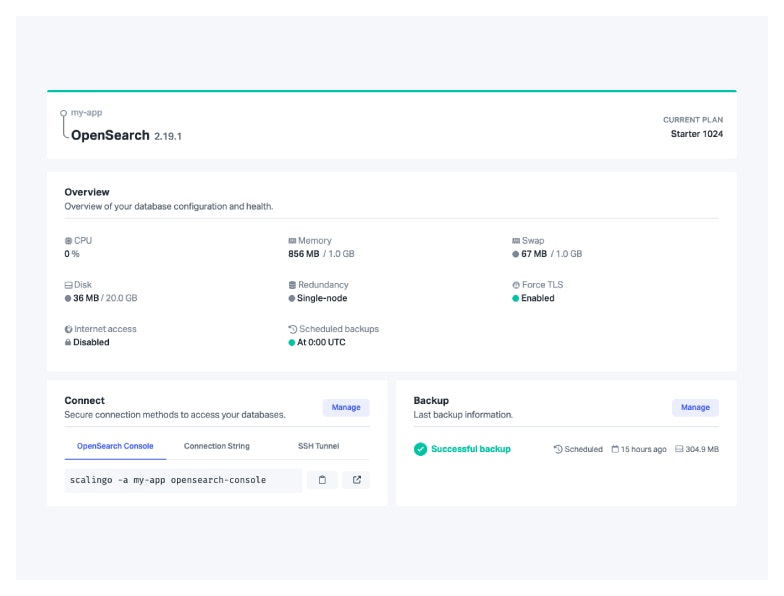
Task: Click the Disabled value under Internet access
Action: (91, 342)
